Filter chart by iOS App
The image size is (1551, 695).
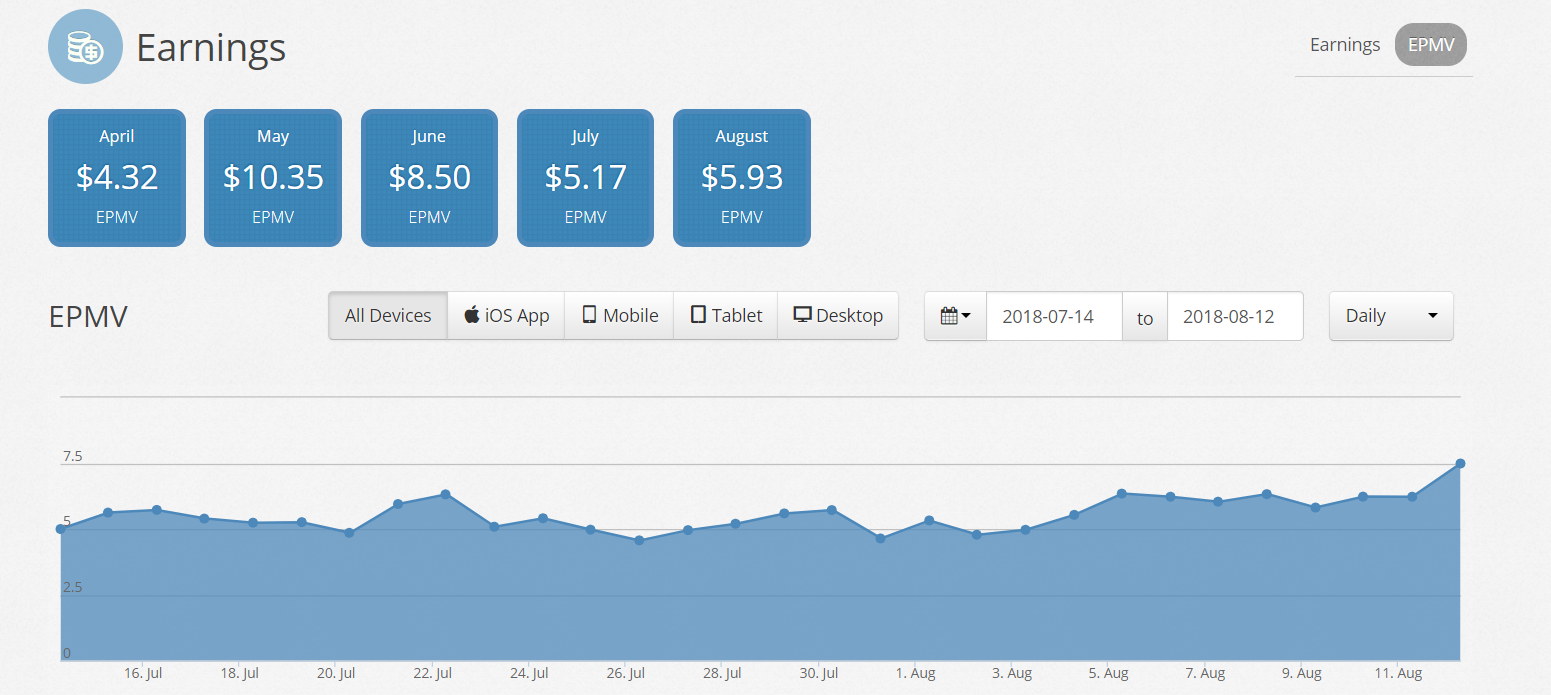tap(506, 316)
